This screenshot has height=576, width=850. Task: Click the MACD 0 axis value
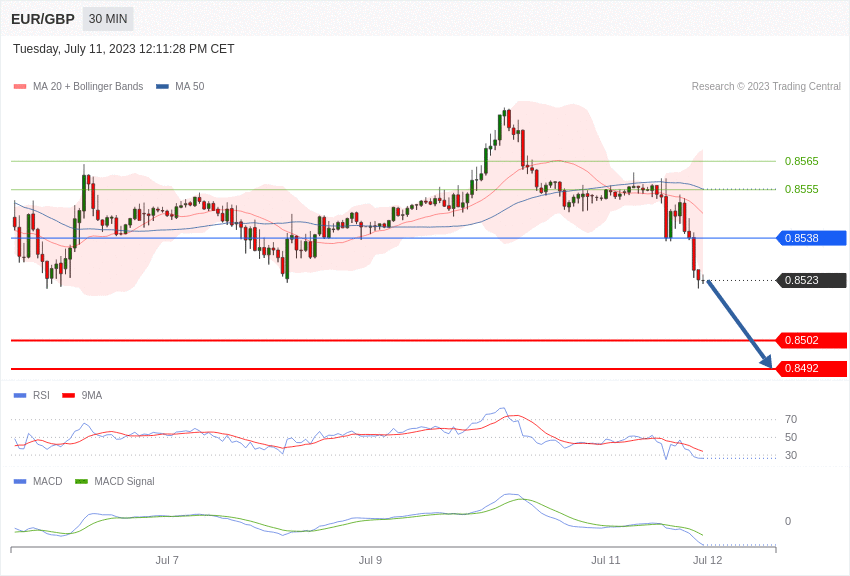(788, 521)
